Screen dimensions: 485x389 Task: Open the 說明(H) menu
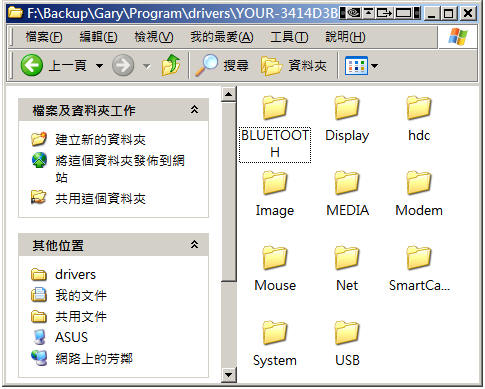[345, 37]
